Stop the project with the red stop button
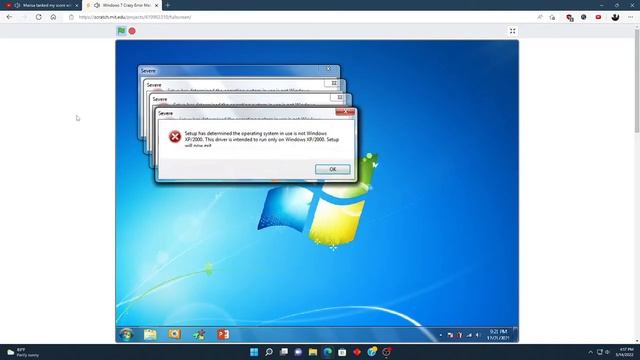This screenshot has height=360, width=640. (132, 31)
